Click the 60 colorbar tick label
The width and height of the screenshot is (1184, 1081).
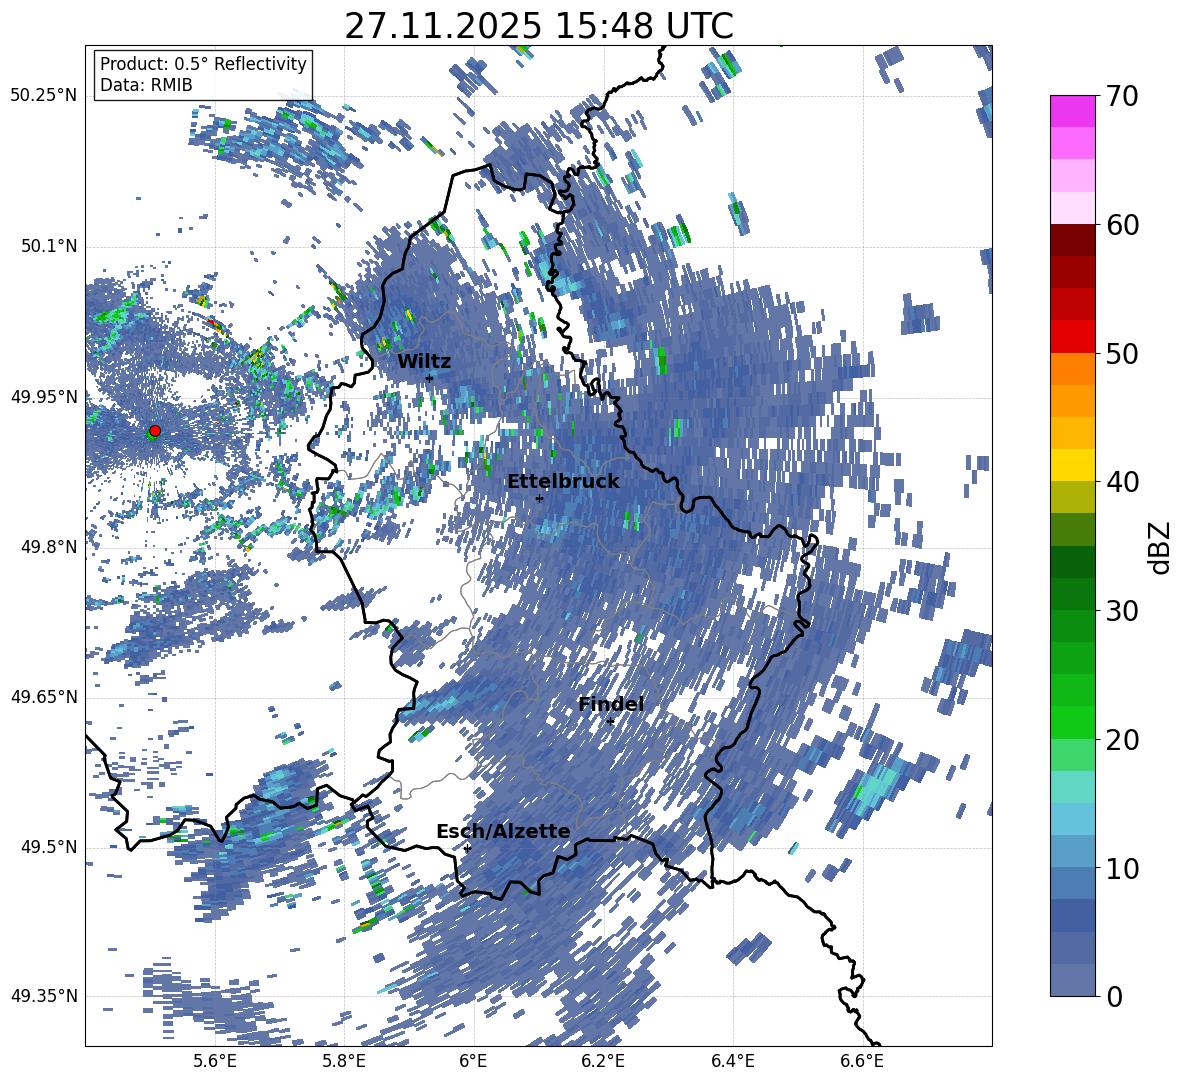click(x=1122, y=226)
